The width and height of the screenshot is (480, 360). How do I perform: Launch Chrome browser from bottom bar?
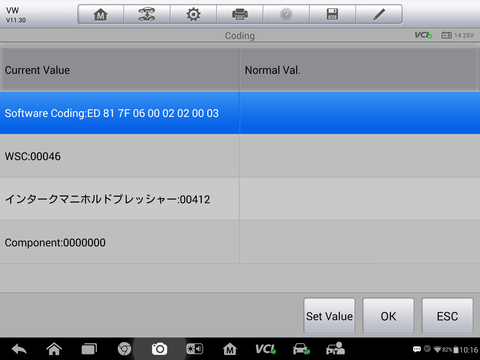pos(124,349)
